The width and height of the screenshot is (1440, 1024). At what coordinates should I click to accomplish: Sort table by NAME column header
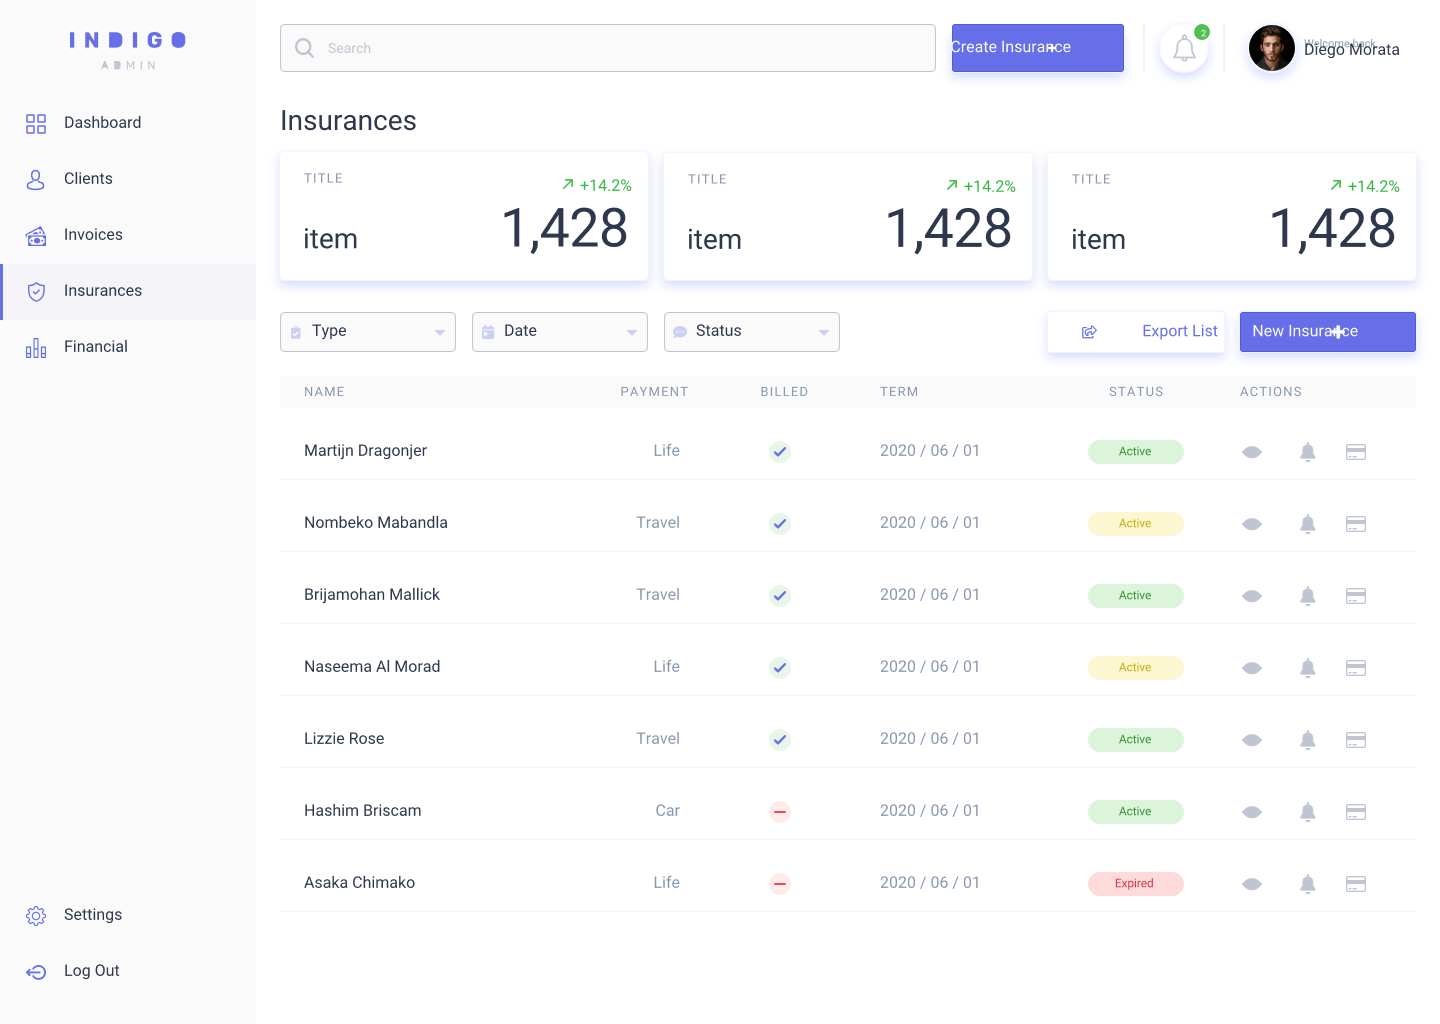(x=324, y=392)
